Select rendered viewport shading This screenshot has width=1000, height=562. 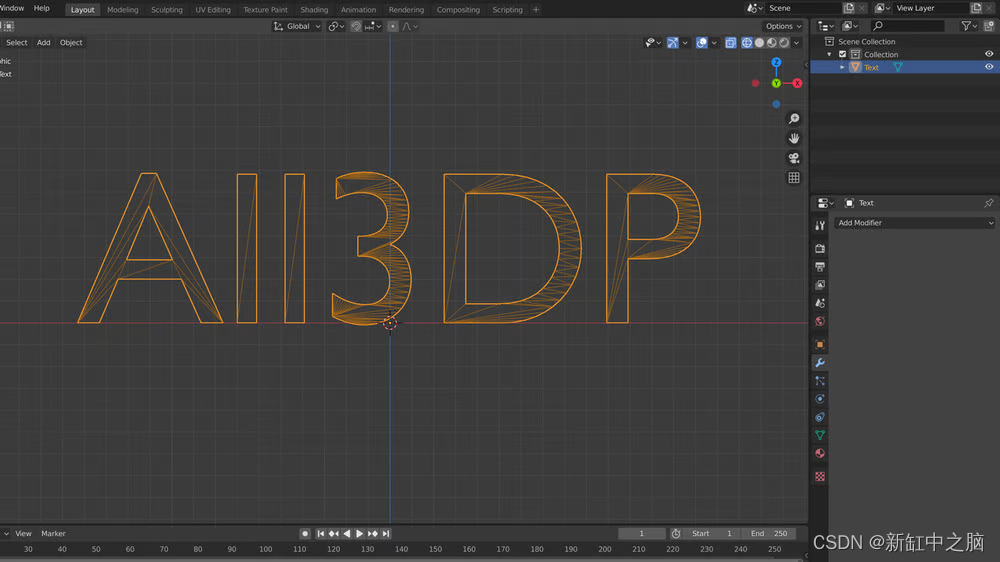click(784, 43)
